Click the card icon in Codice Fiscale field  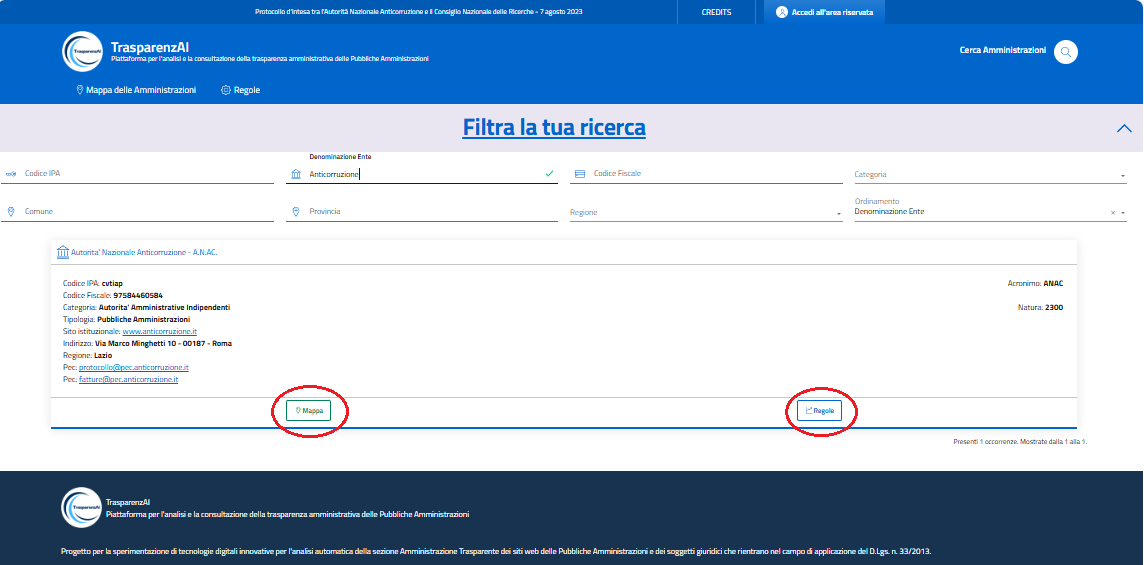tap(580, 174)
